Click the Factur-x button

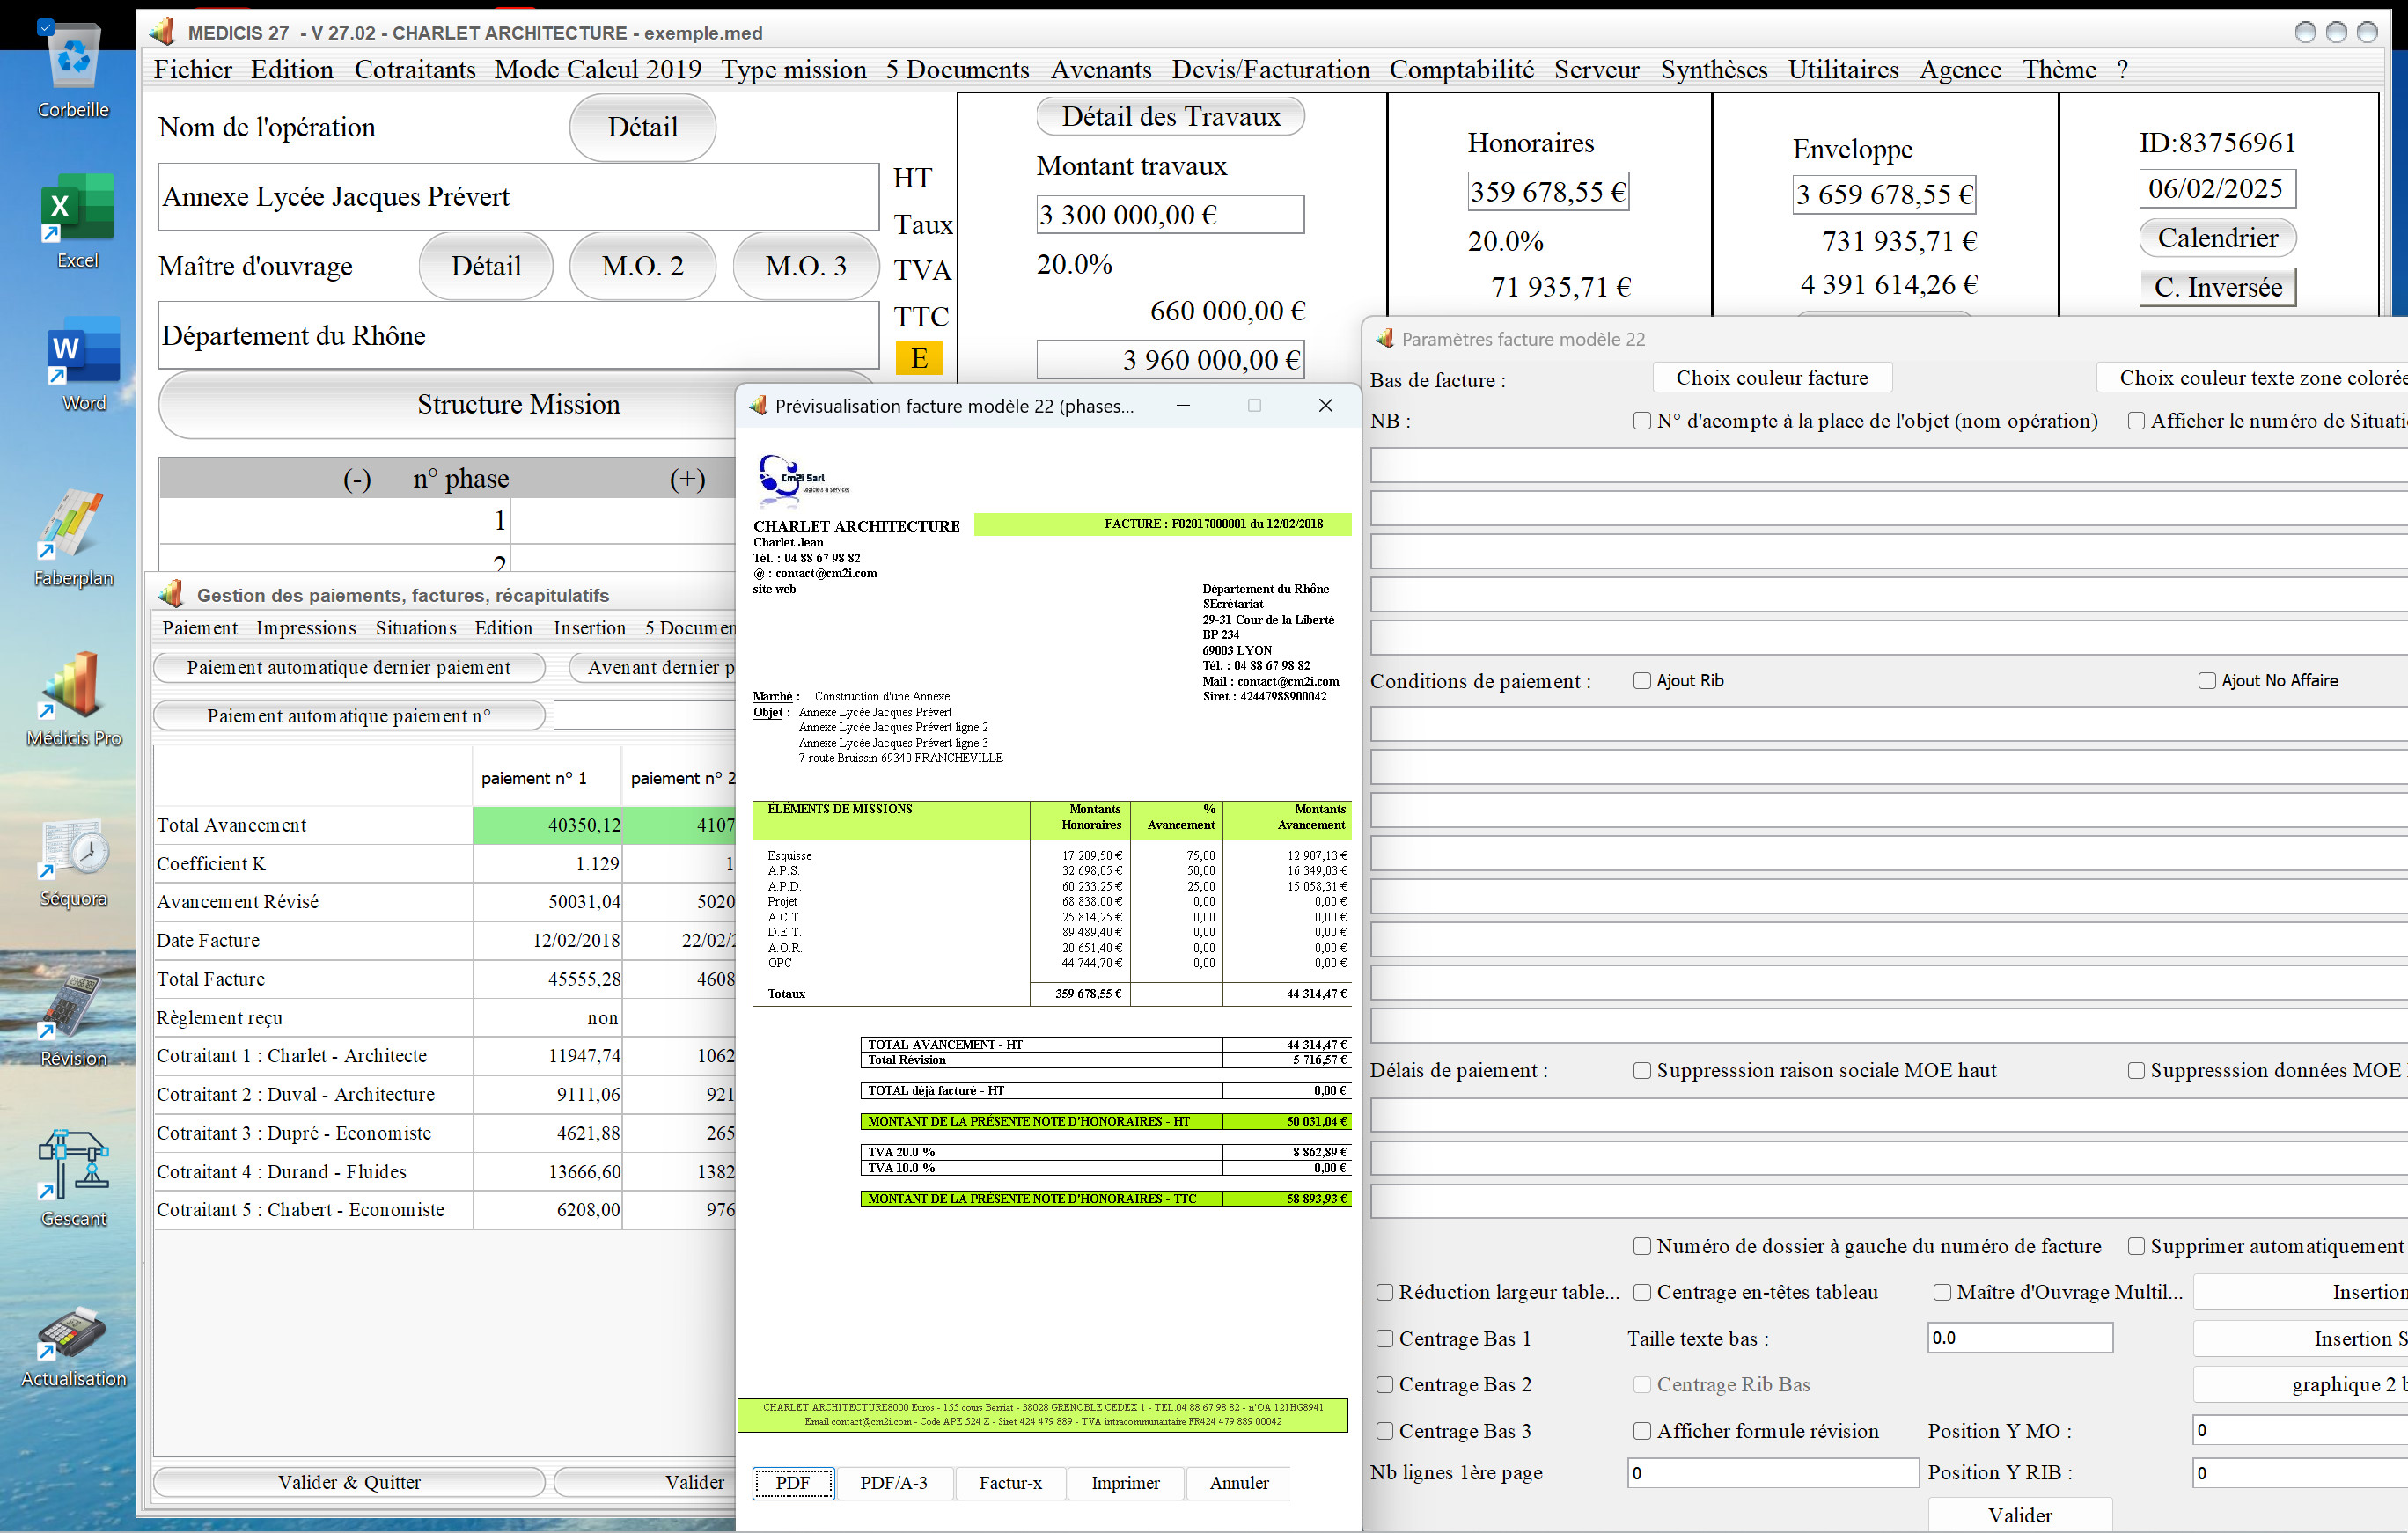(1010, 1483)
